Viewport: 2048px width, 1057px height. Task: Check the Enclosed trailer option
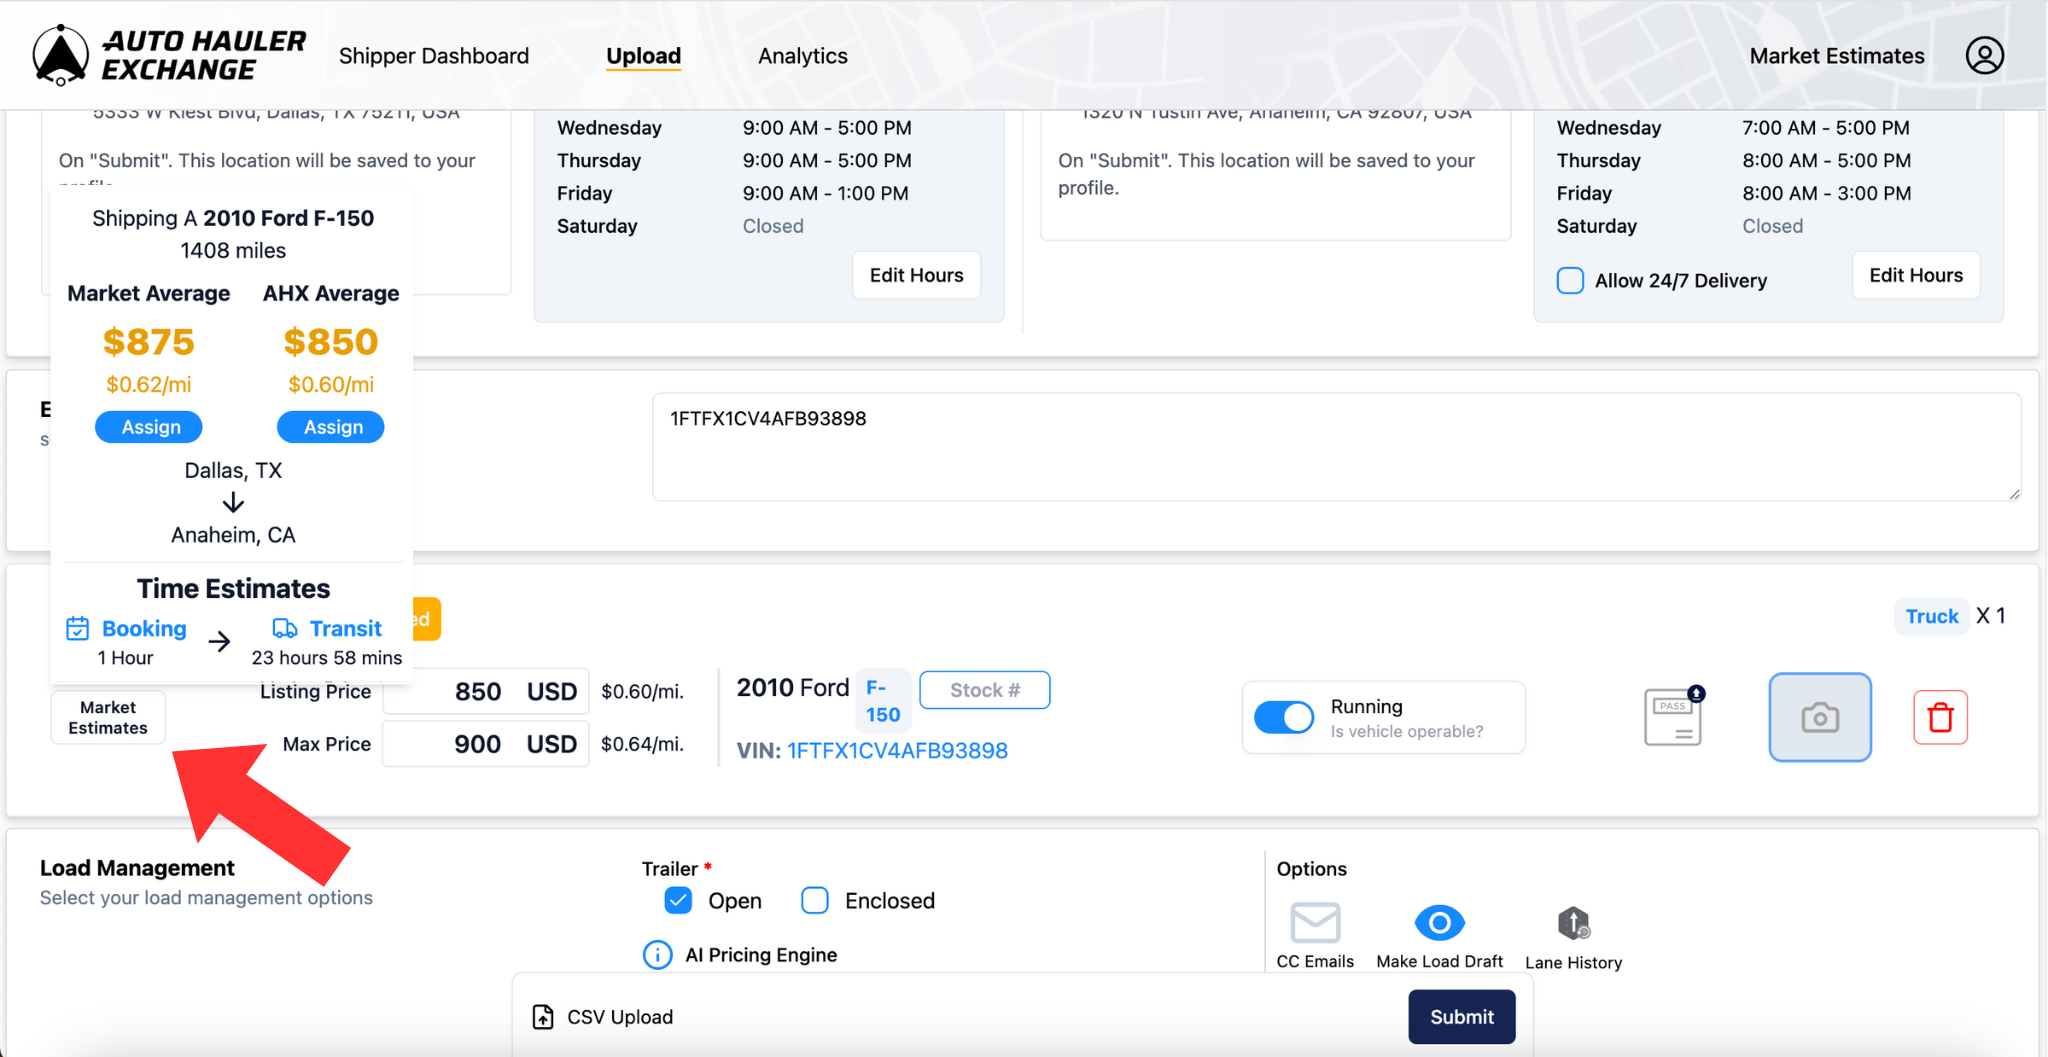[815, 900]
